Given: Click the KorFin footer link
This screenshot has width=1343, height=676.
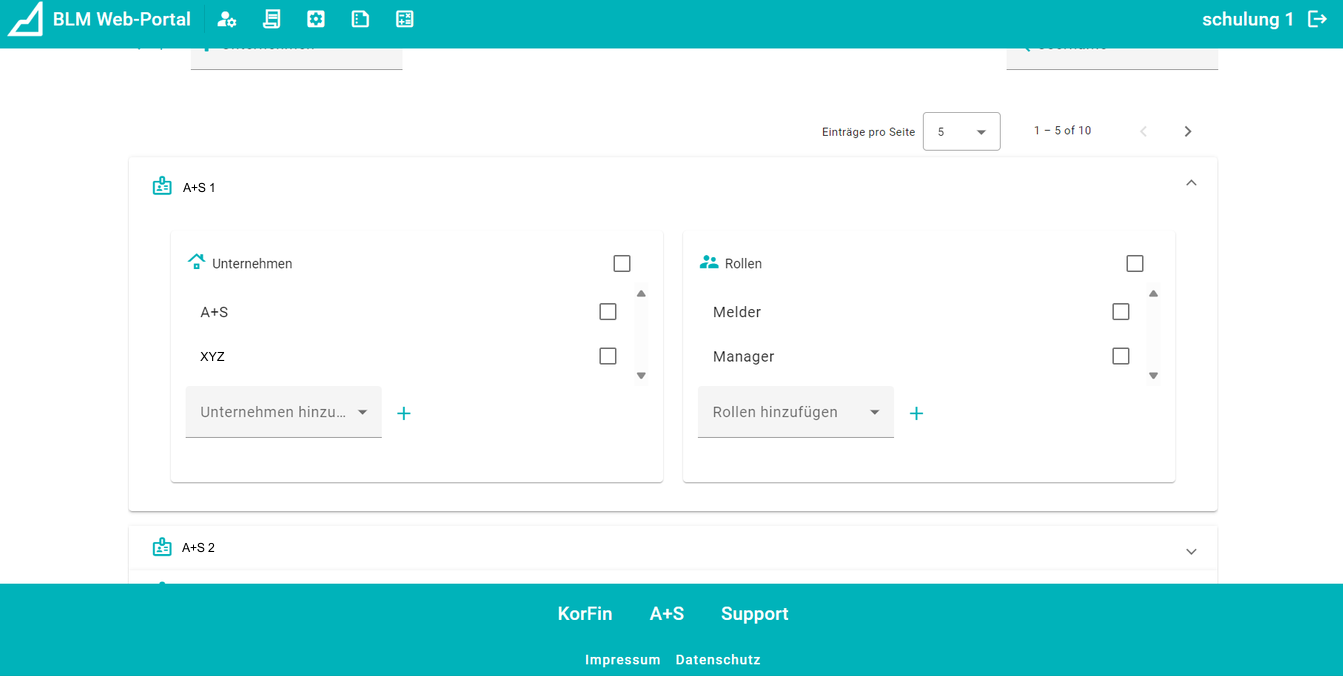Looking at the screenshot, I should pos(584,614).
